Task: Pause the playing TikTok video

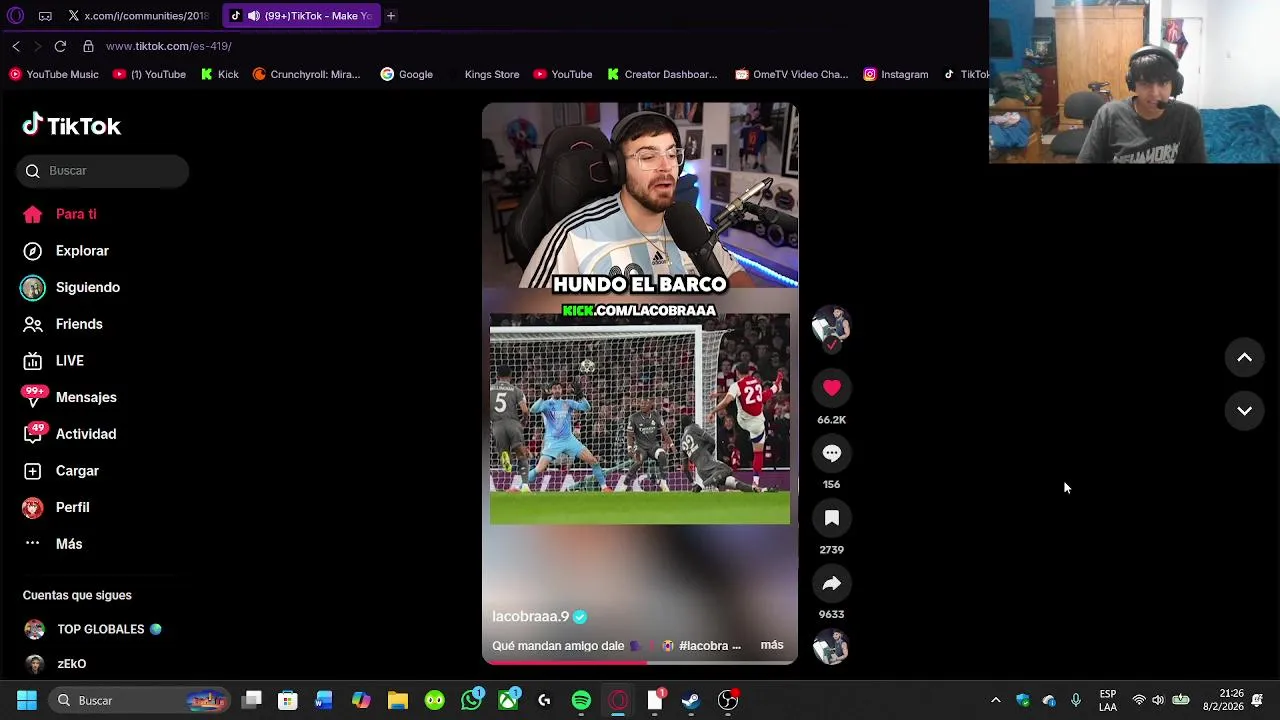Action: [x=640, y=383]
